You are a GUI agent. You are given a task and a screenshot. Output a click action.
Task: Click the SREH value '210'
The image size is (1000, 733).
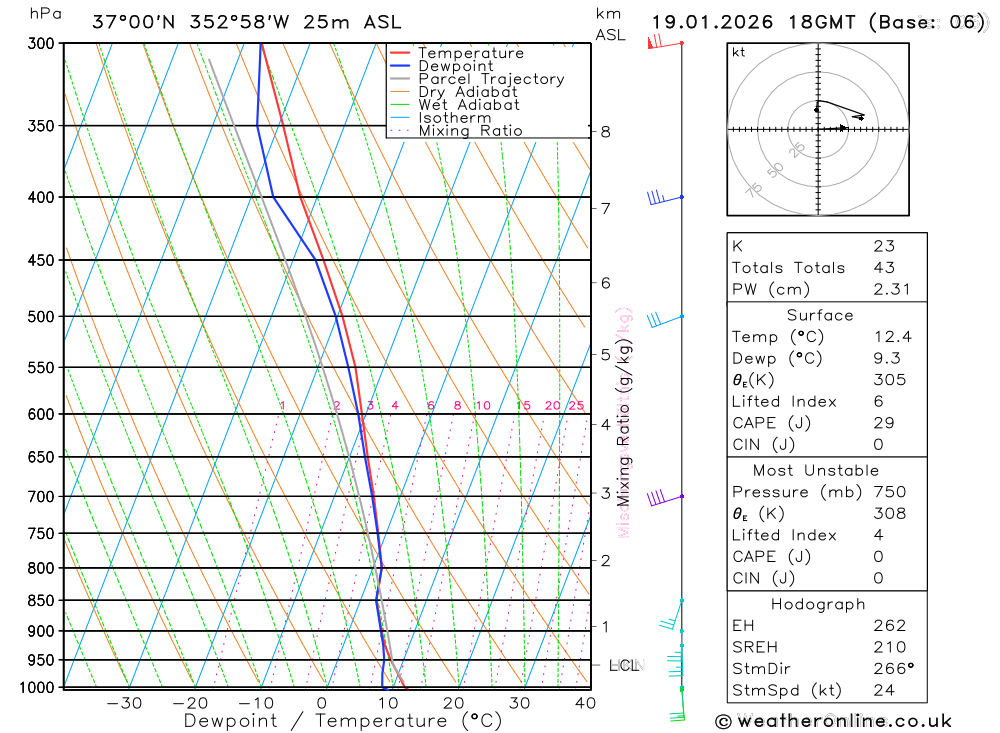890,648
